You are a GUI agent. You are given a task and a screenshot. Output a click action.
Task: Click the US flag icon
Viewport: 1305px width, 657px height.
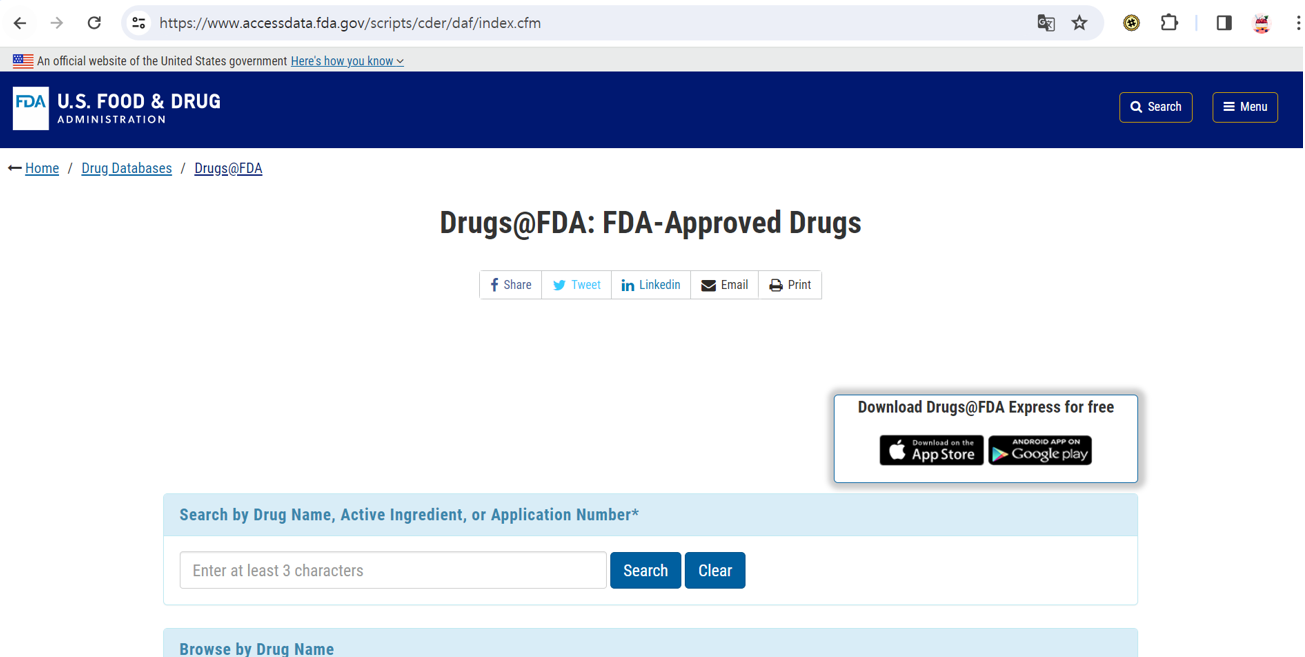(23, 61)
